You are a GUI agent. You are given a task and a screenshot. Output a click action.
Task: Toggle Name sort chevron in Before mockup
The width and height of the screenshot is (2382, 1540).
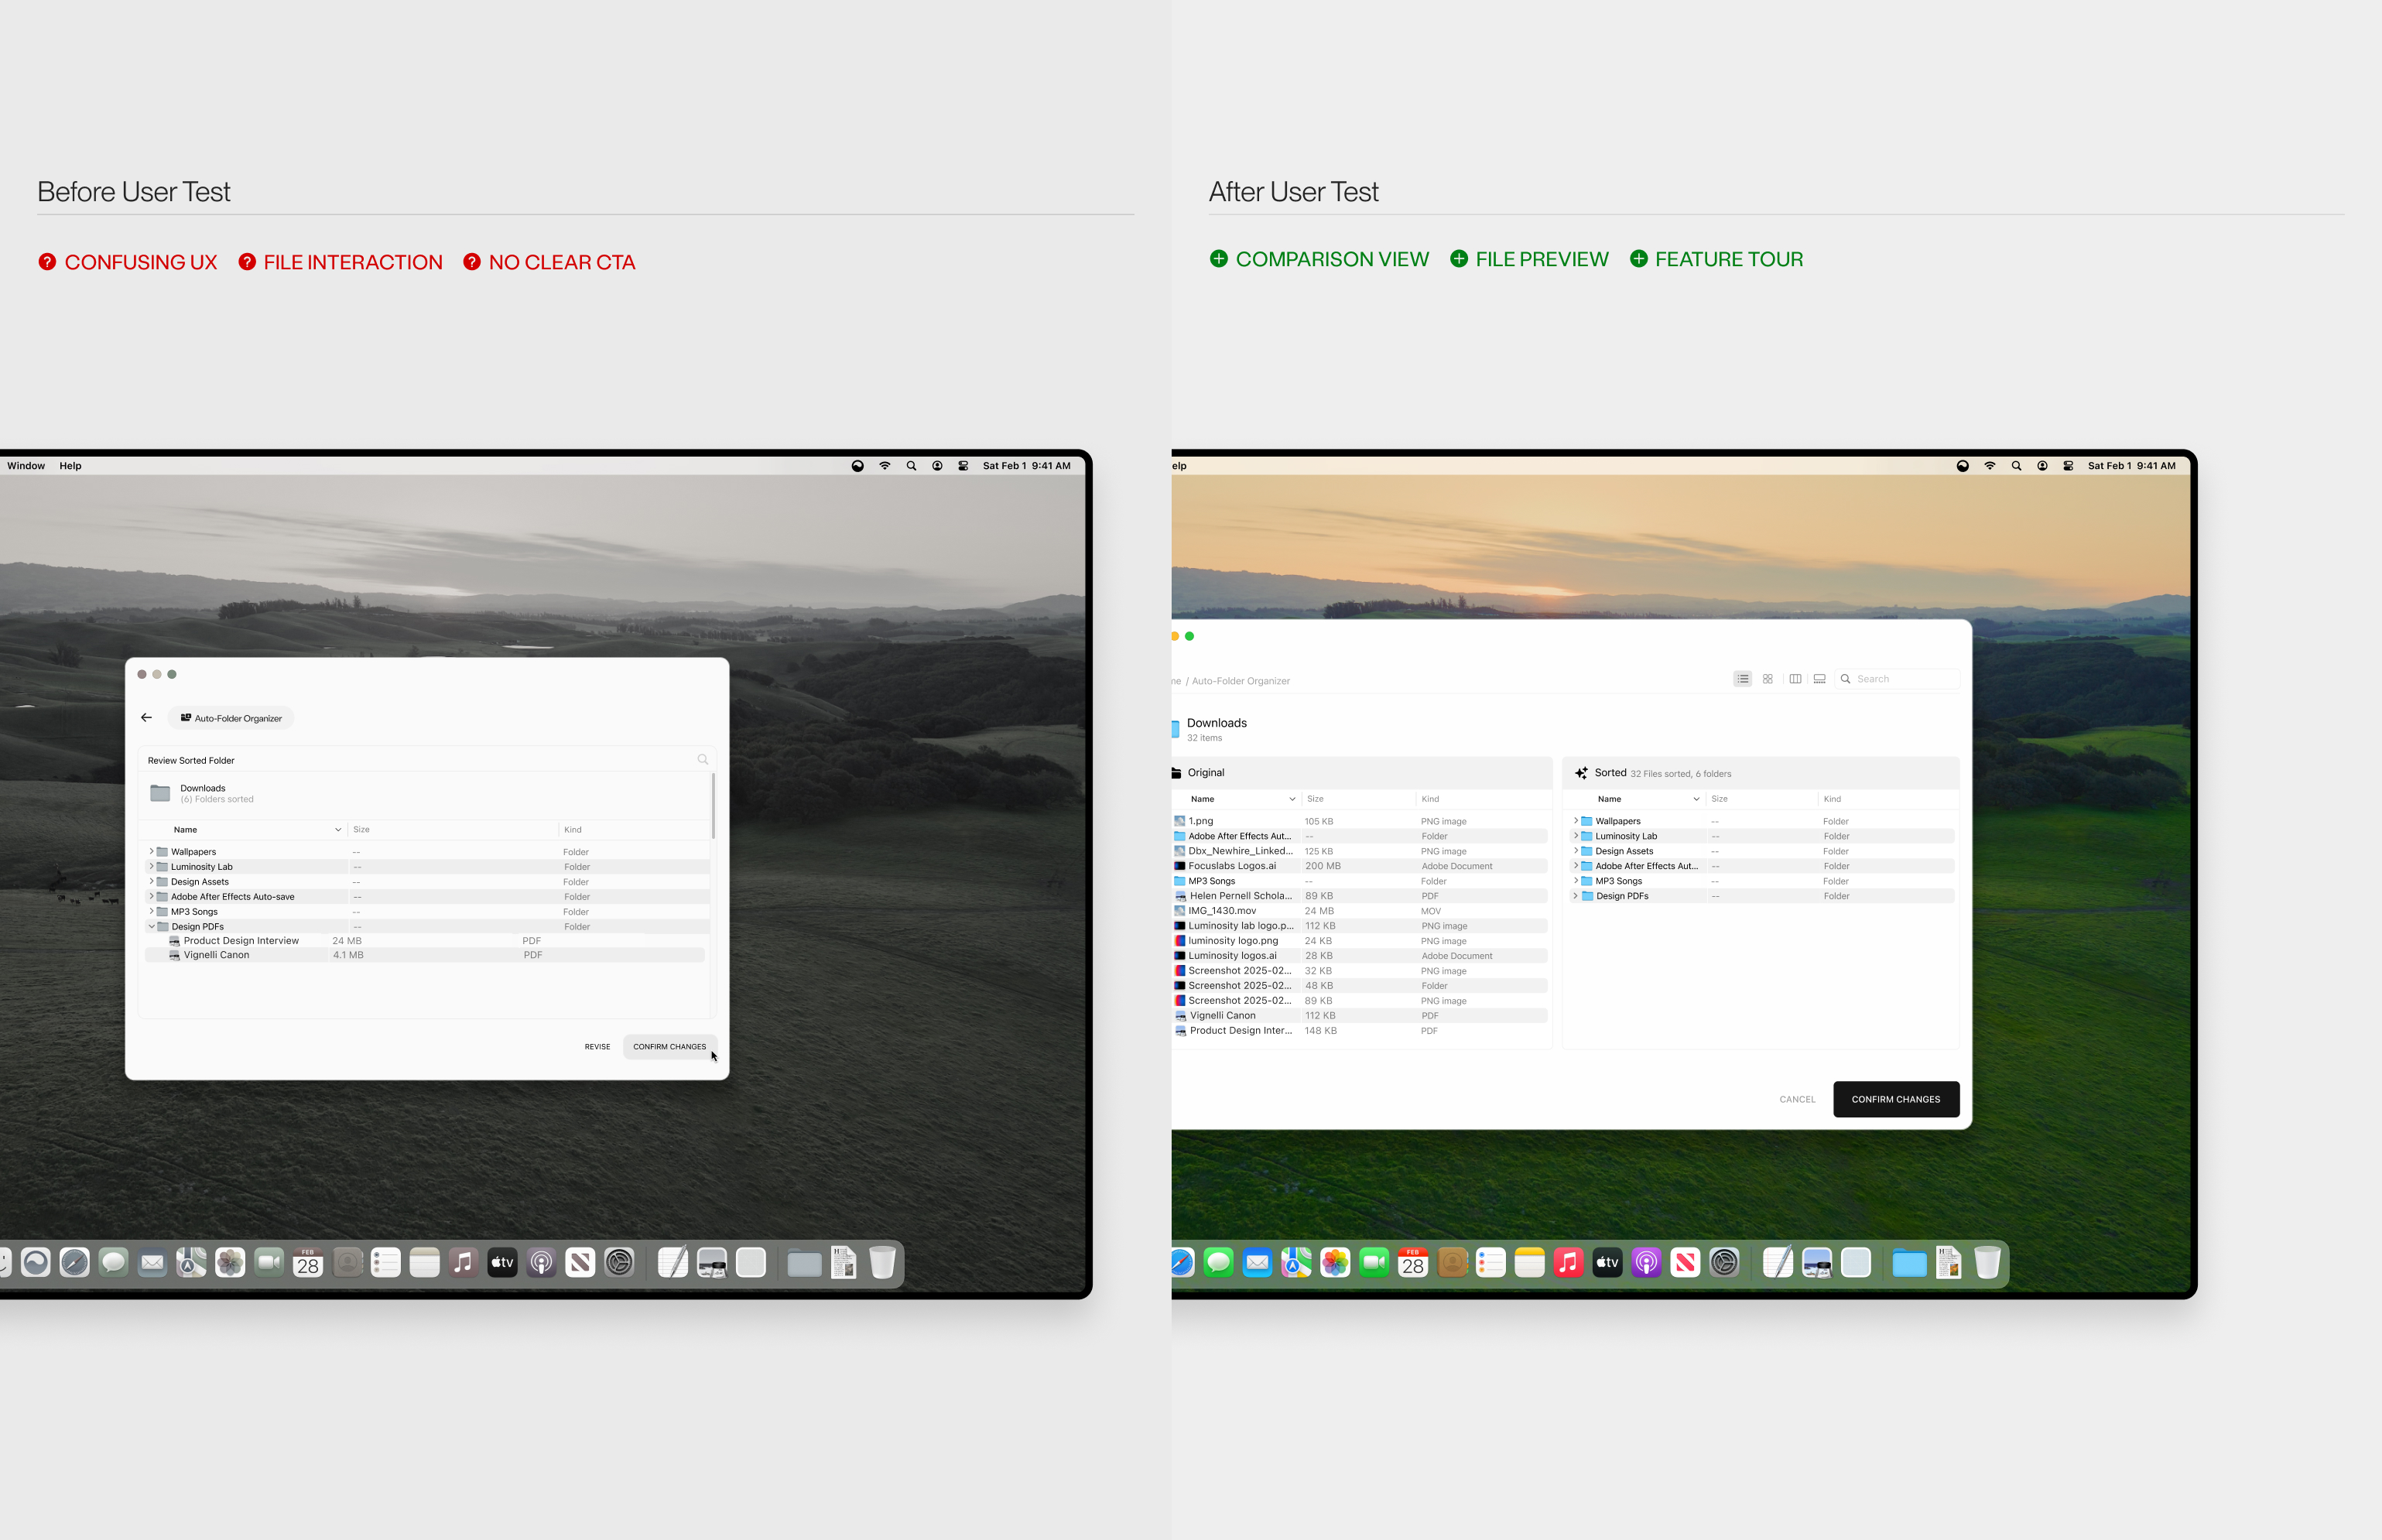click(338, 830)
